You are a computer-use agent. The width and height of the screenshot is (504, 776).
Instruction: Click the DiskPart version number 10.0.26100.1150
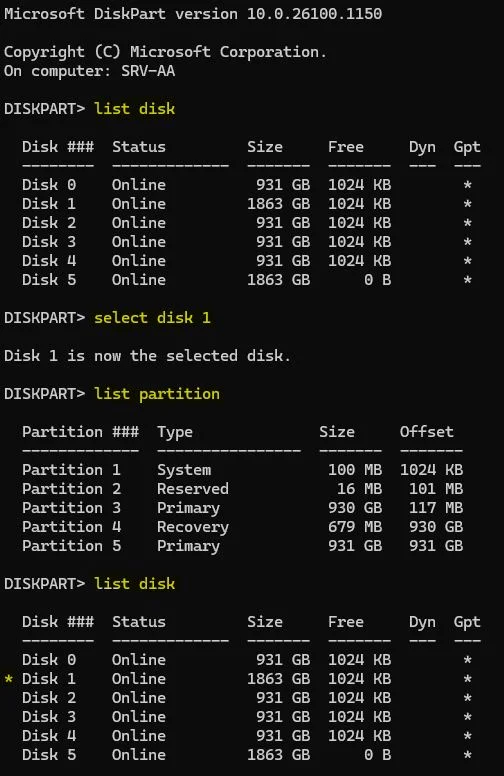click(x=314, y=13)
